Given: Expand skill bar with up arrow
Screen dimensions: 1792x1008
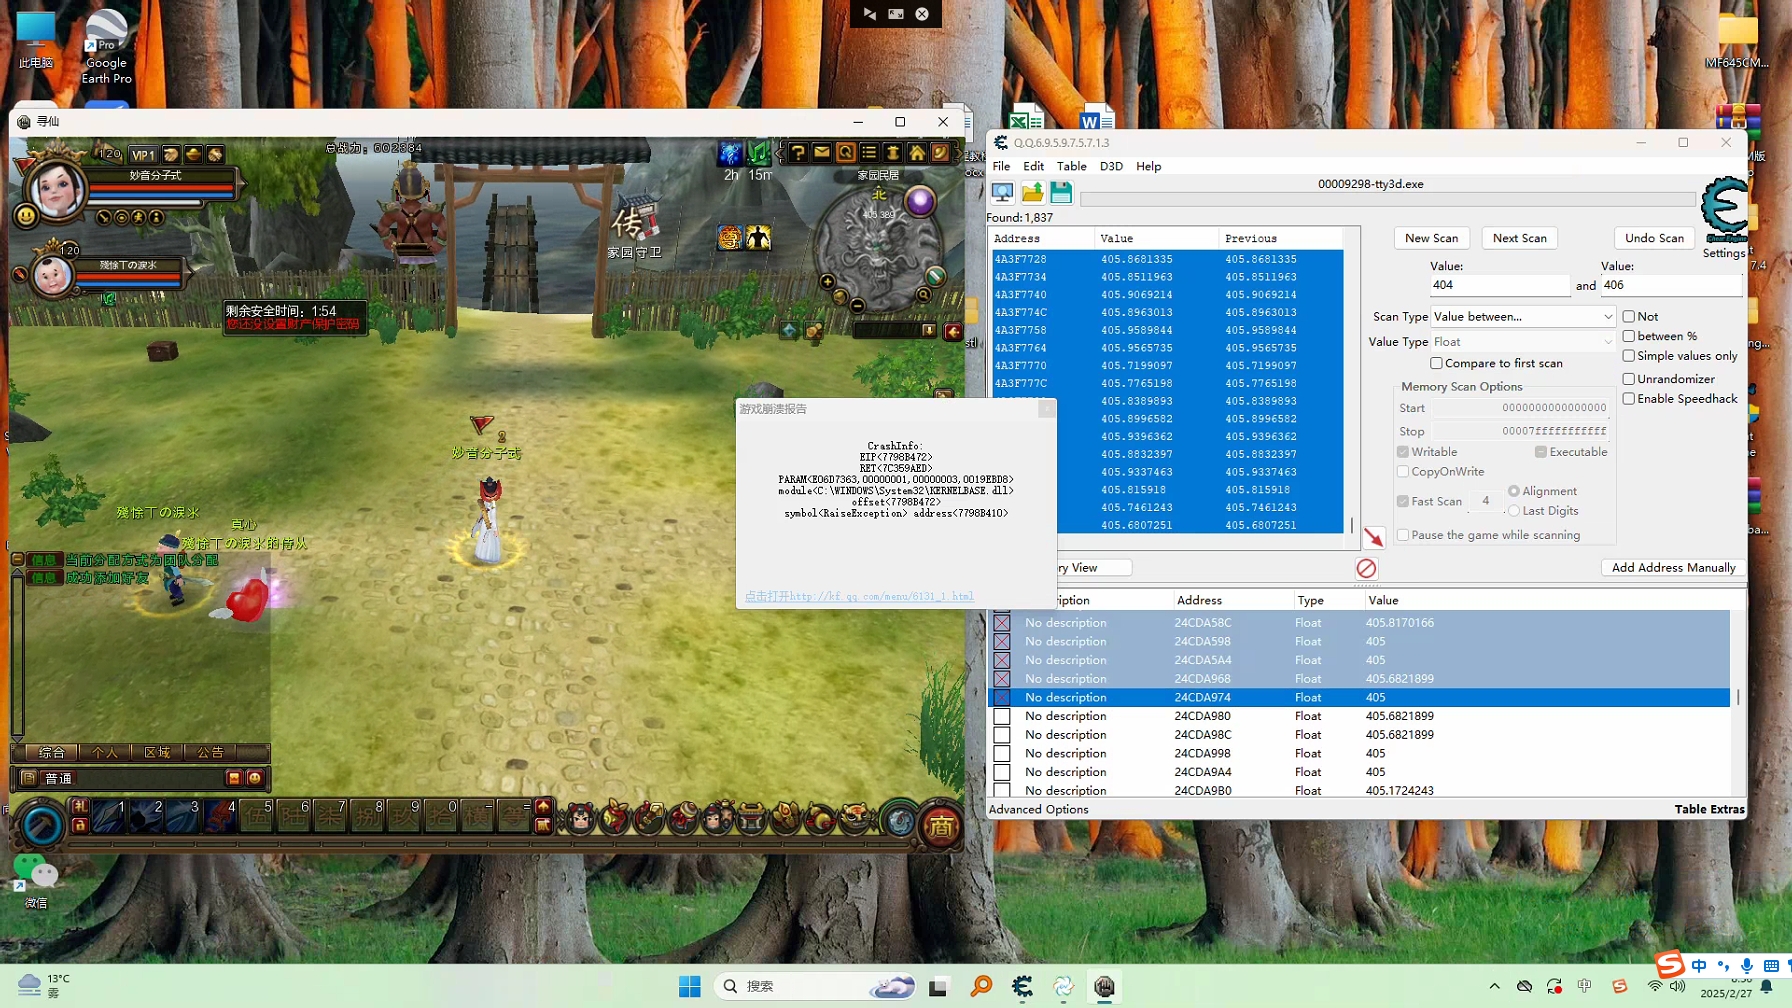Looking at the screenshot, I should point(543,806).
